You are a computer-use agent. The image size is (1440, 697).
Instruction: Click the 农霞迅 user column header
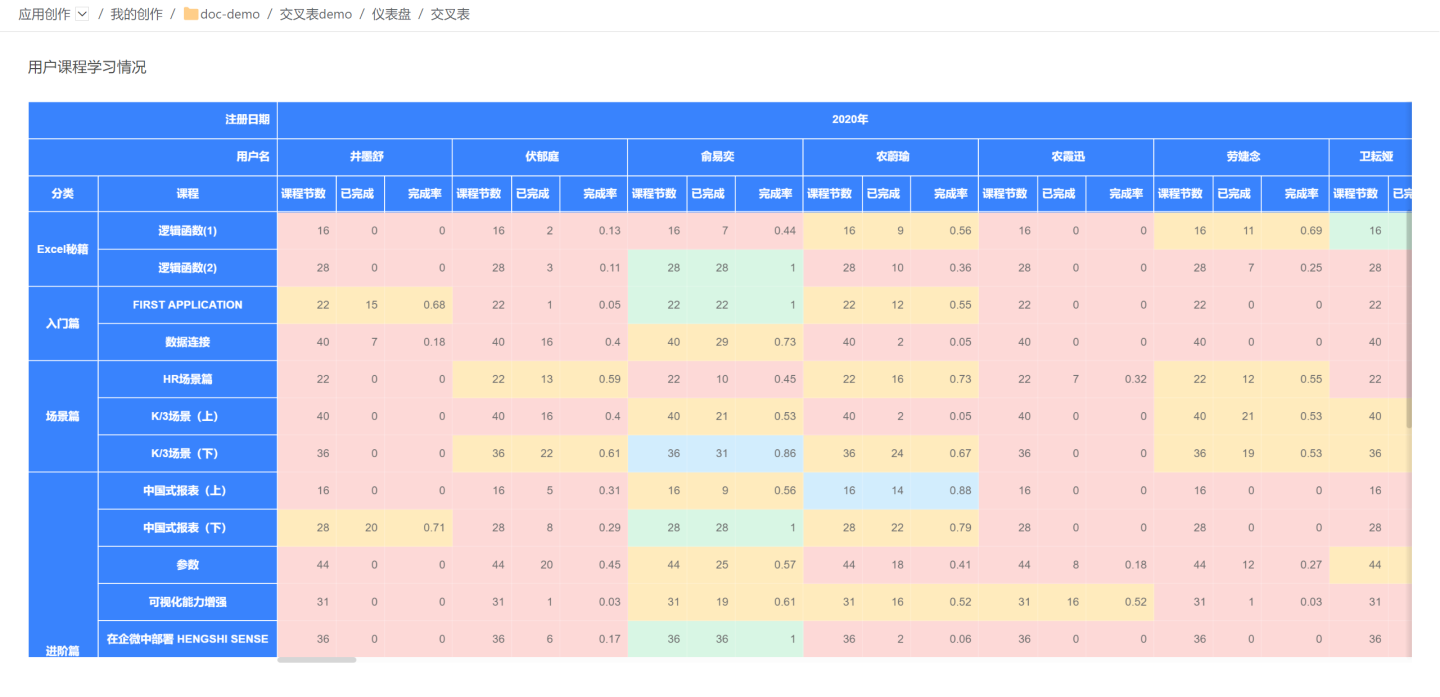tap(1066, 157)
